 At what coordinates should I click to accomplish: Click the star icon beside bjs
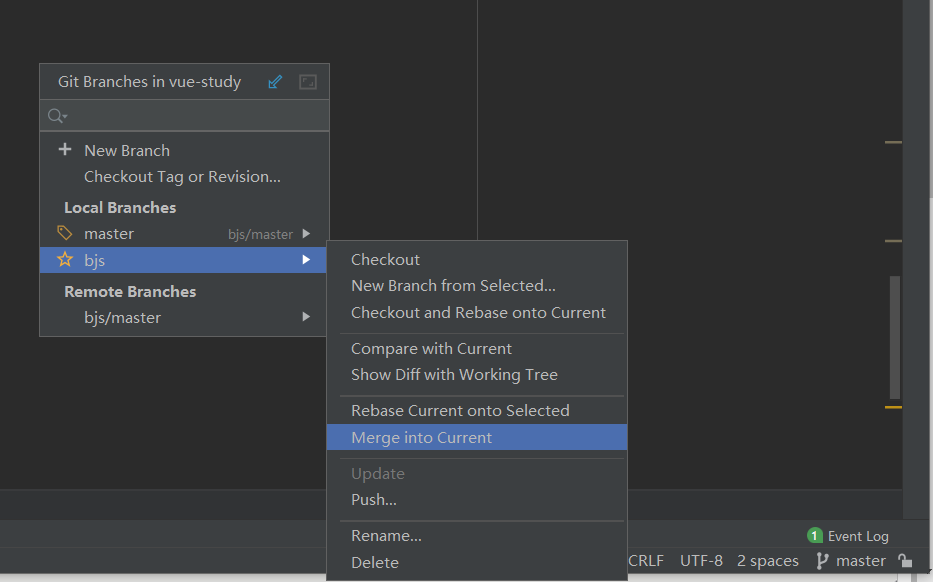65,260
